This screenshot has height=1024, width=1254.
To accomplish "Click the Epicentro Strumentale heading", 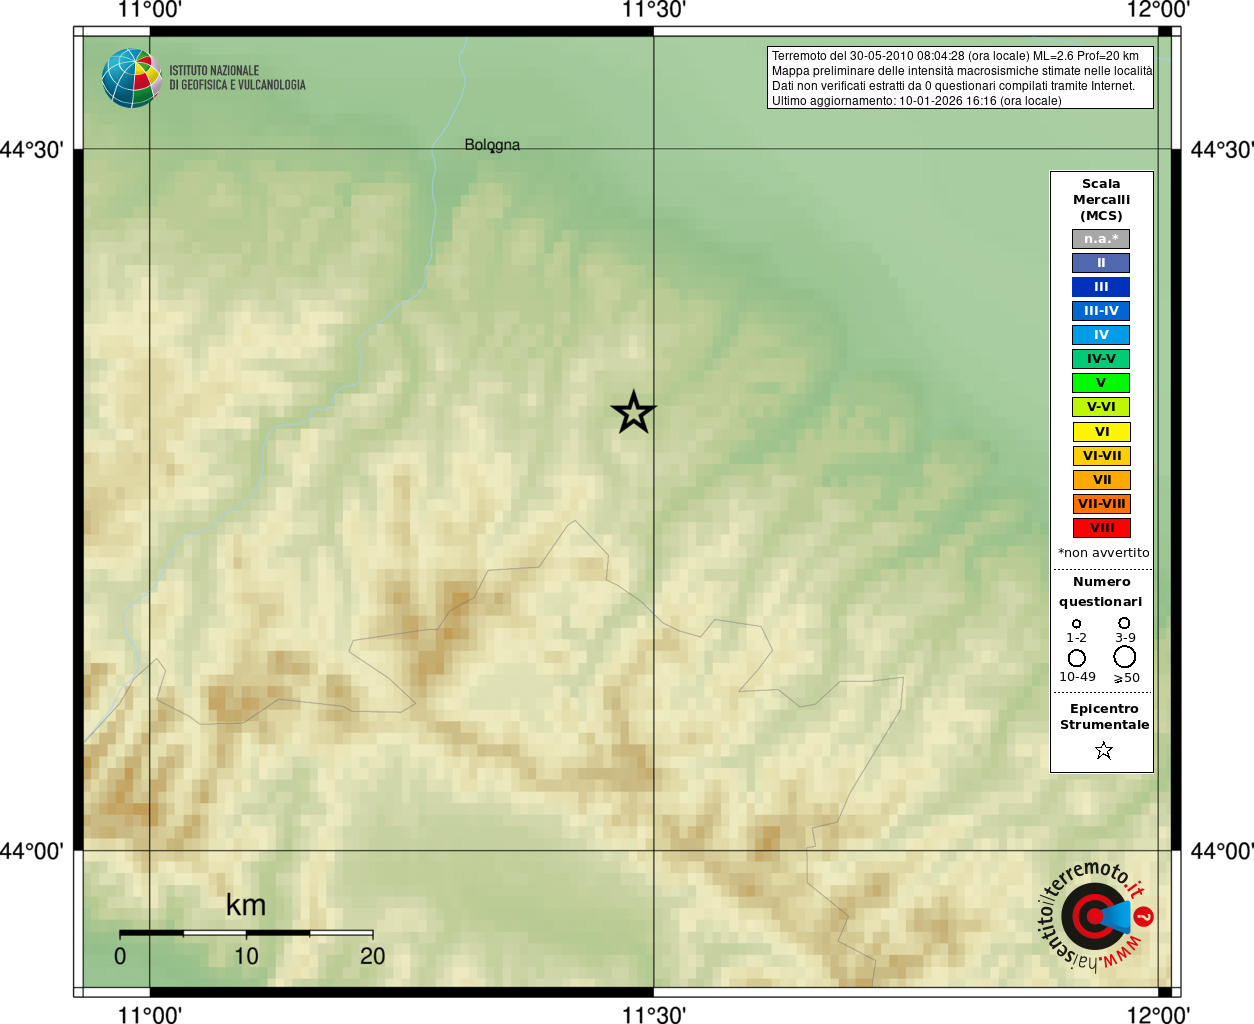I will pos(1104,717).
